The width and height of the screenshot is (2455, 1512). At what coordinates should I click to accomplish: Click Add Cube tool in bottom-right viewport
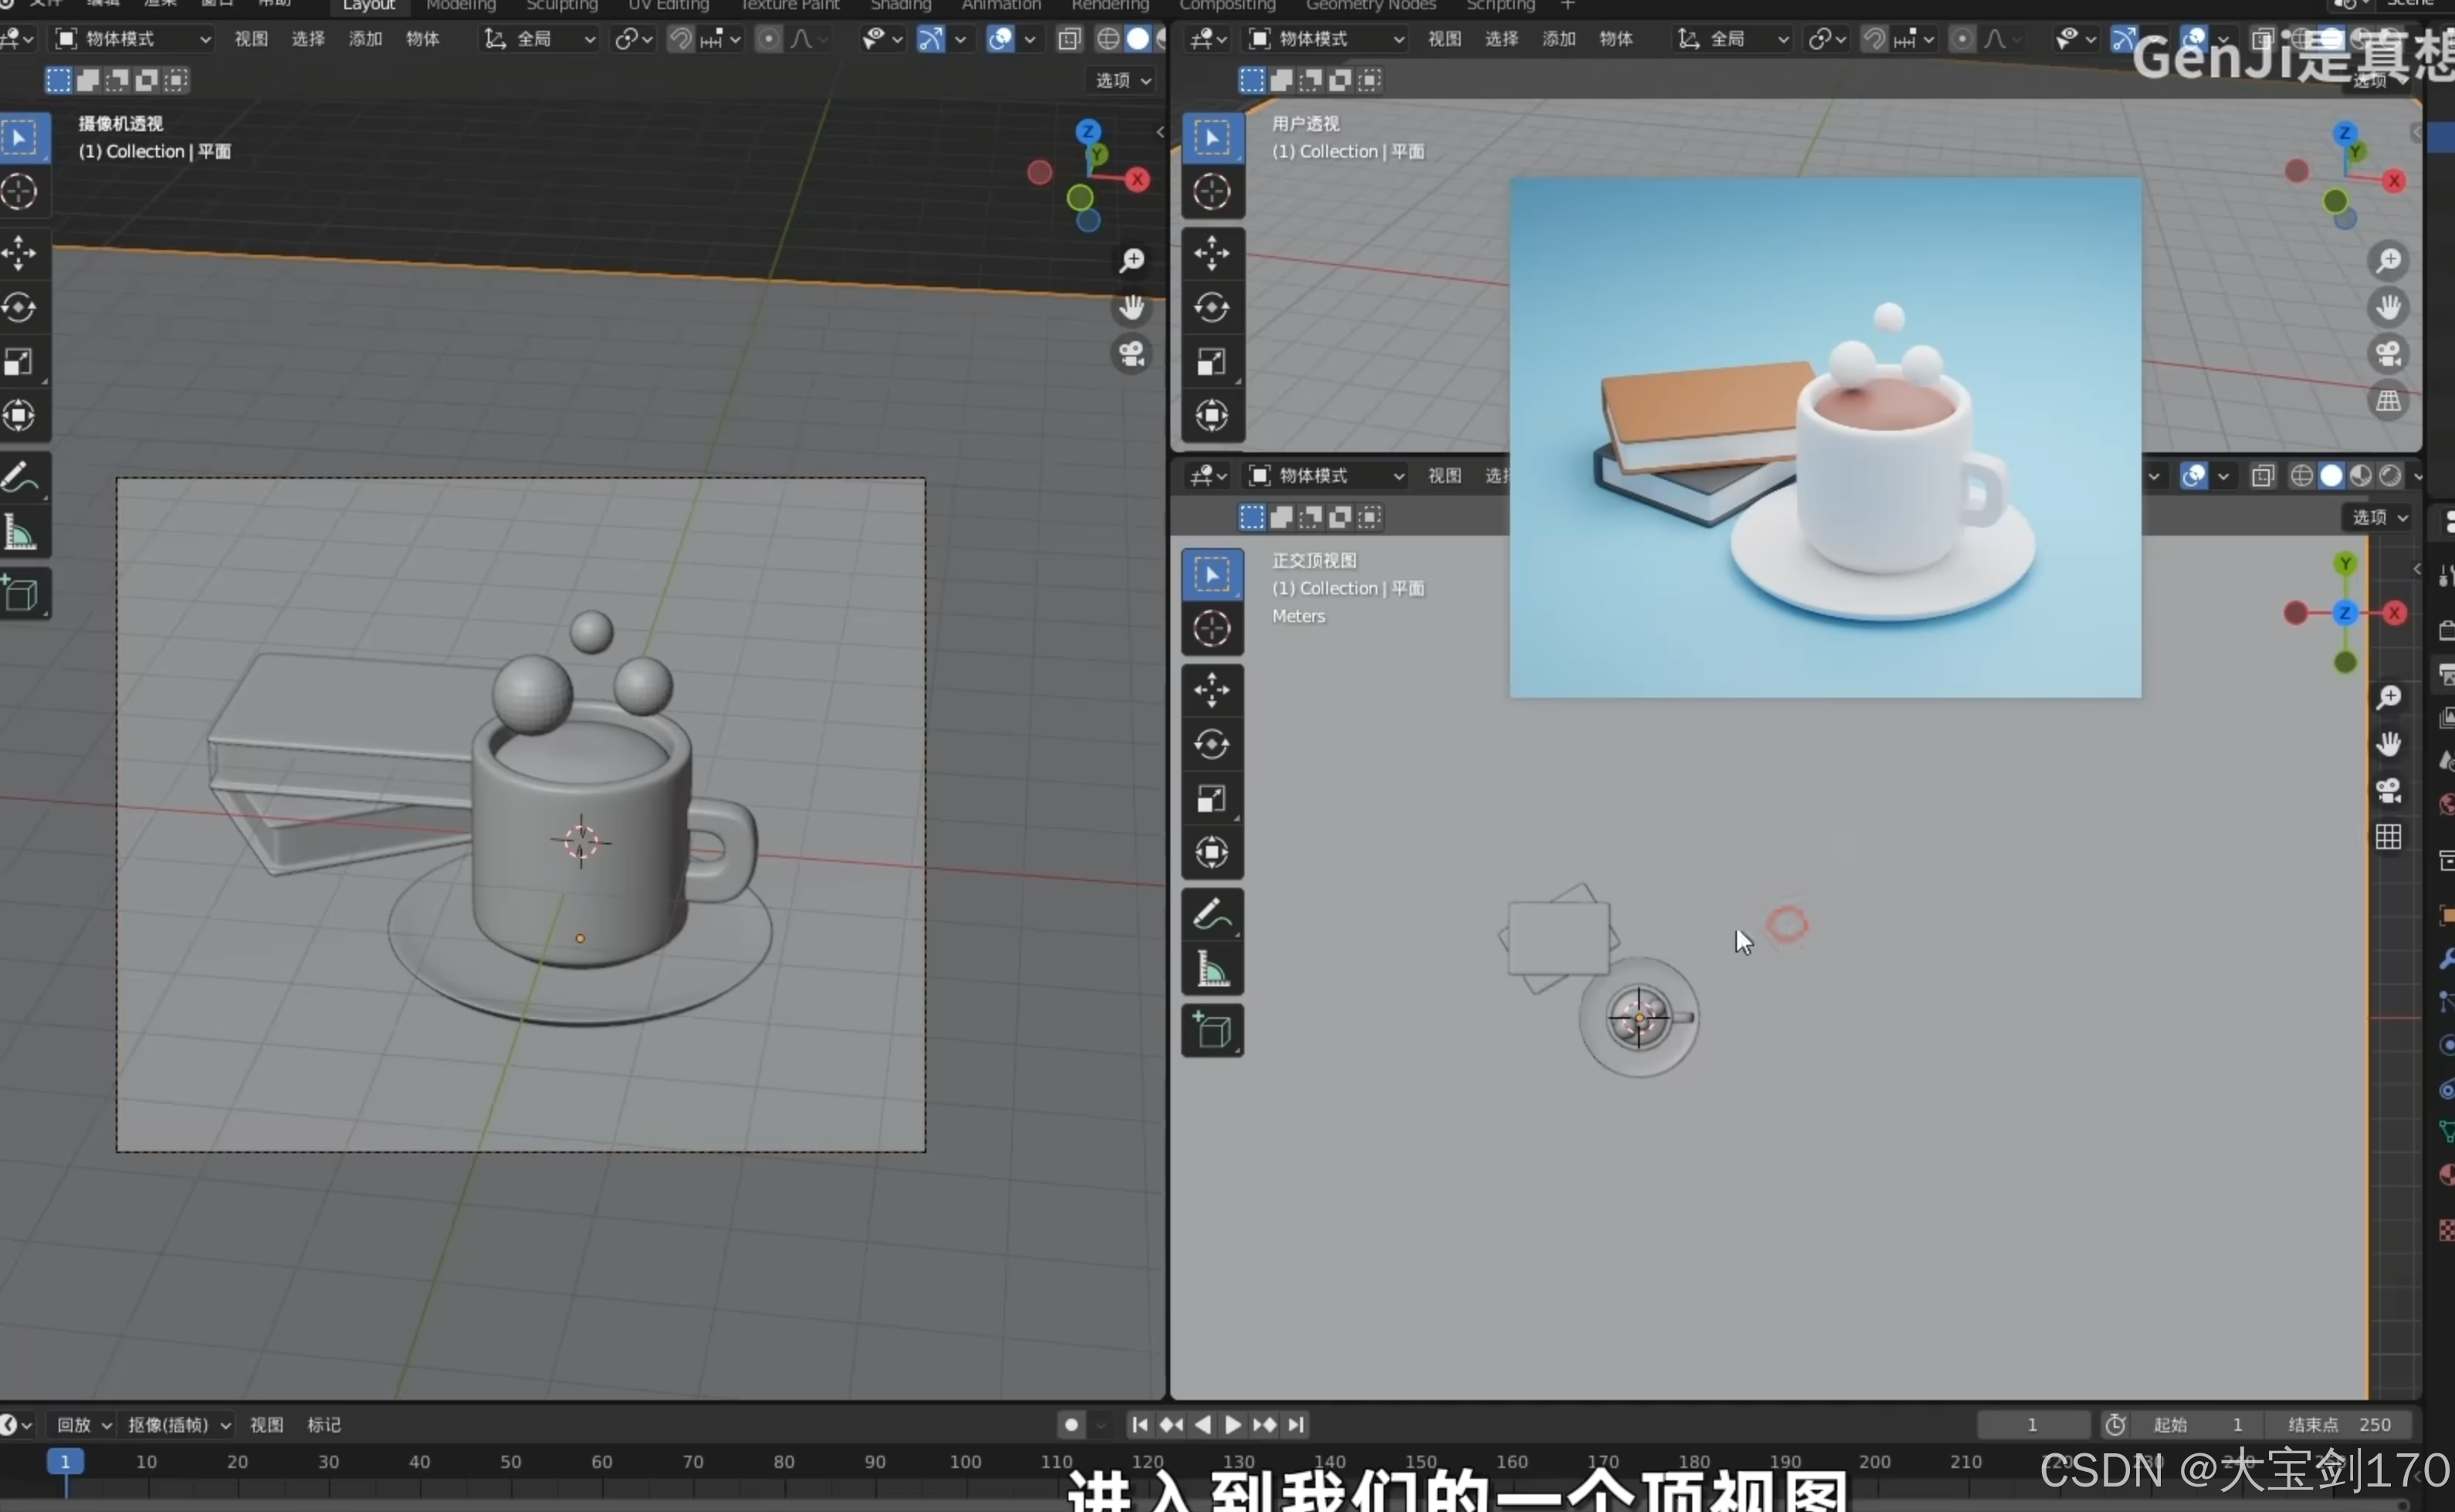pos(1212,1030)
